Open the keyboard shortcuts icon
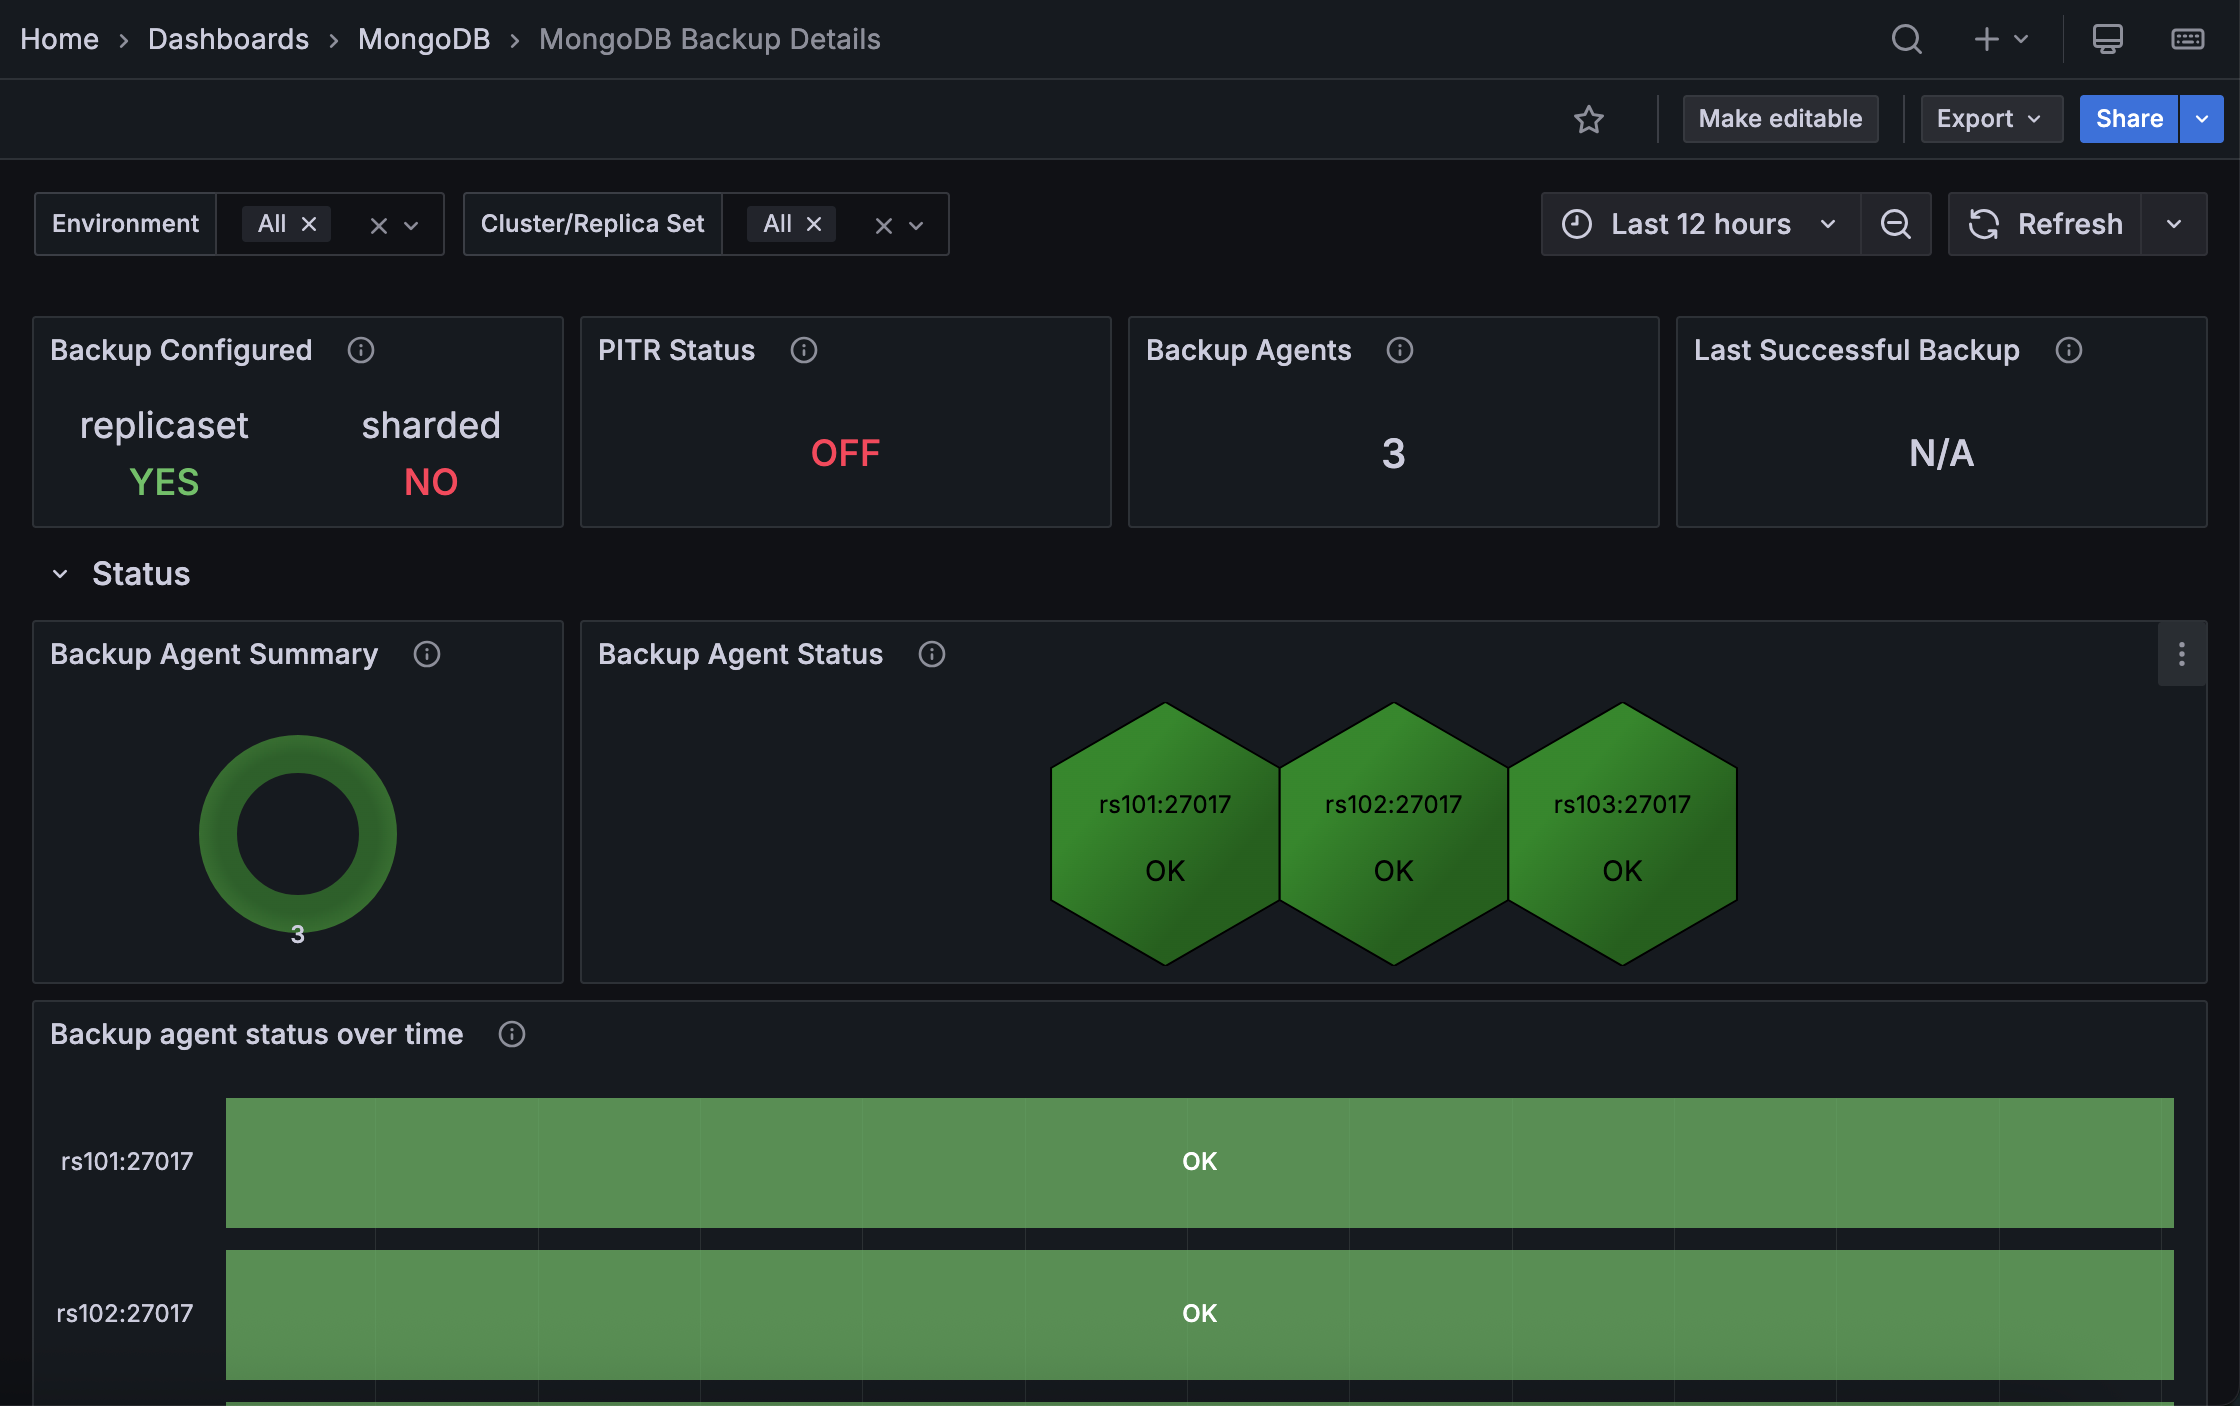This screenshot has width=2240, height=1406. (2187, 39)
